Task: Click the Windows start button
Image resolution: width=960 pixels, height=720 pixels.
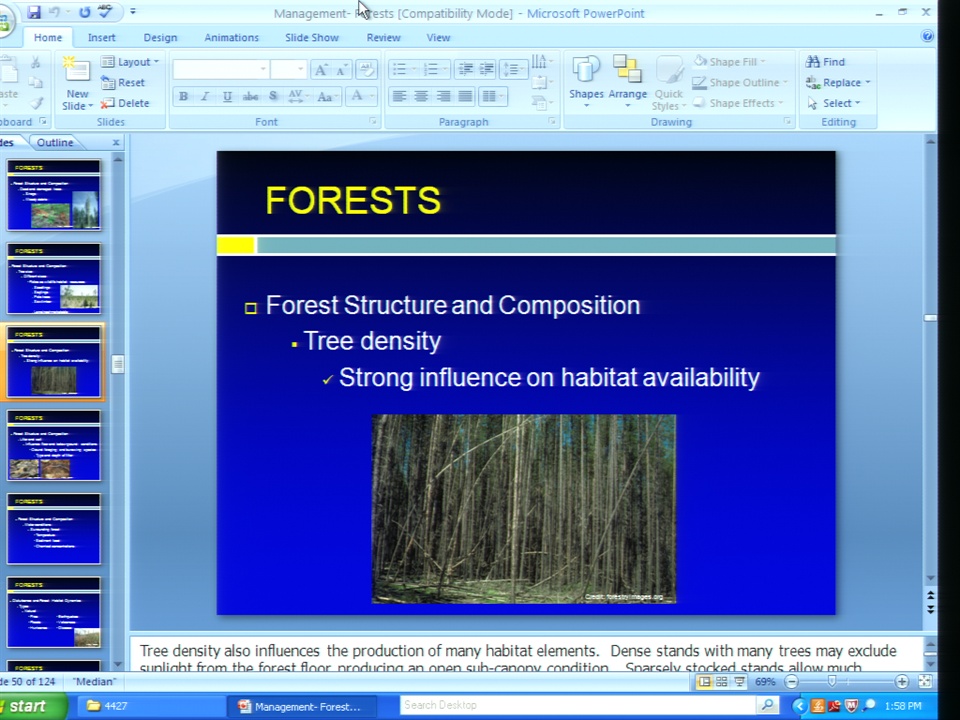Action: [31, 706]
